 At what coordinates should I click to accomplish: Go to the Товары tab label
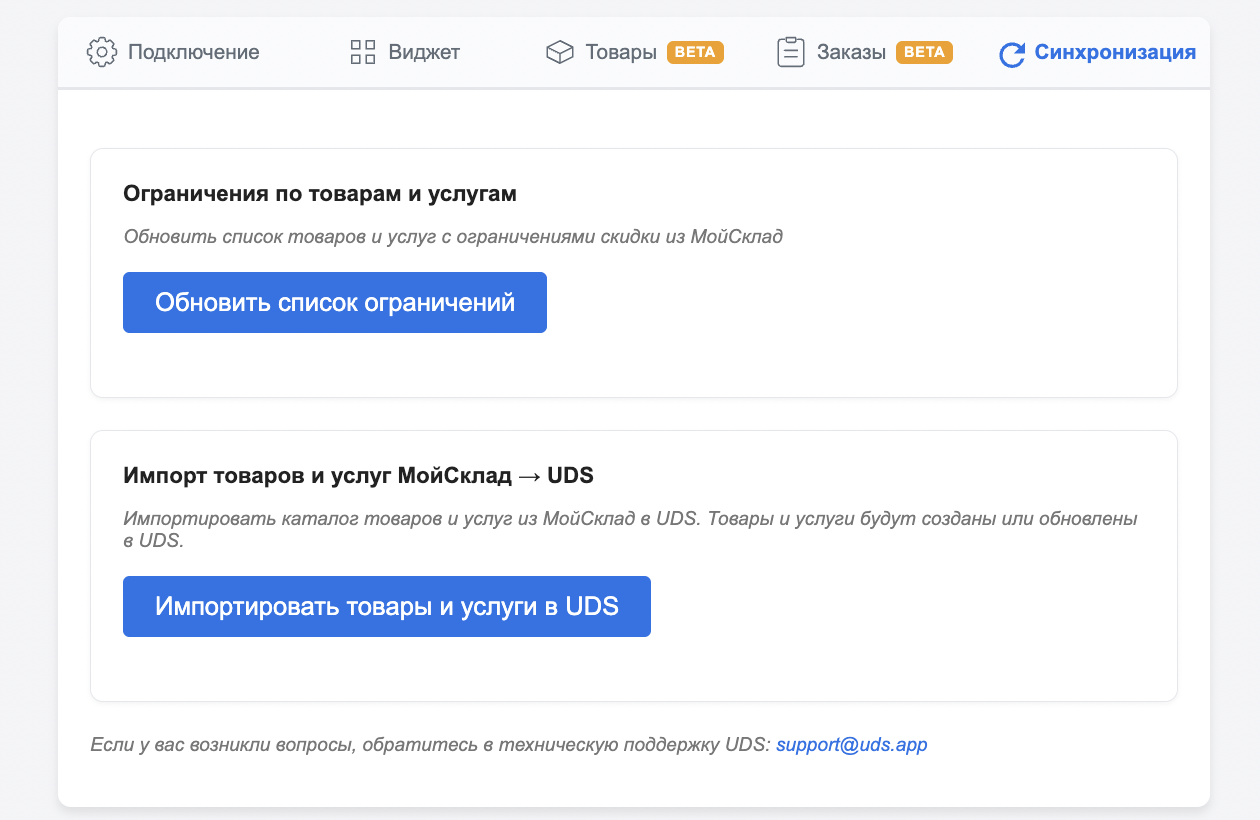(621, 52)
